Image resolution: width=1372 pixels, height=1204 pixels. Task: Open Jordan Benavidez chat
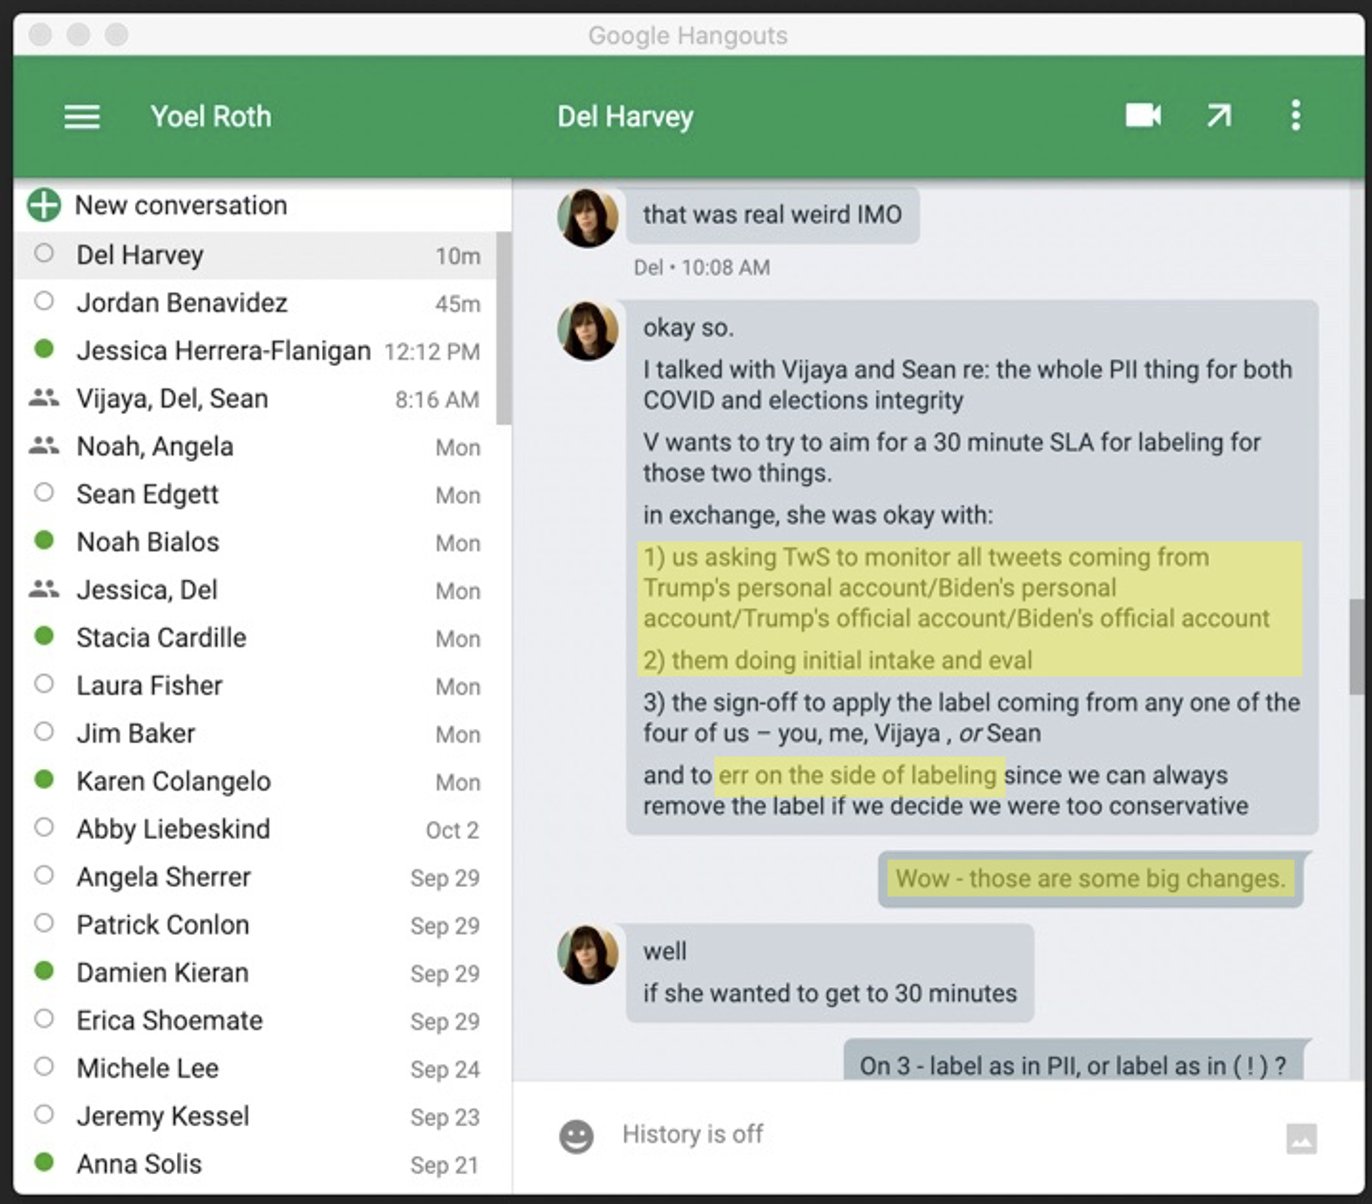tap(256, 303)
